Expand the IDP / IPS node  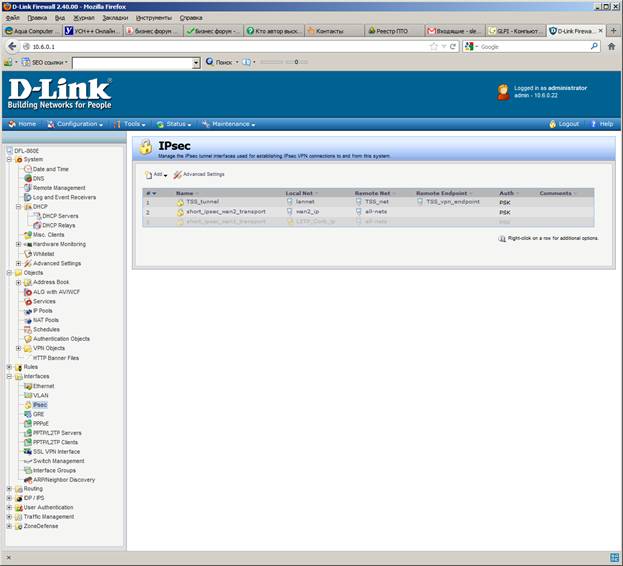click(x=9, y=498)
